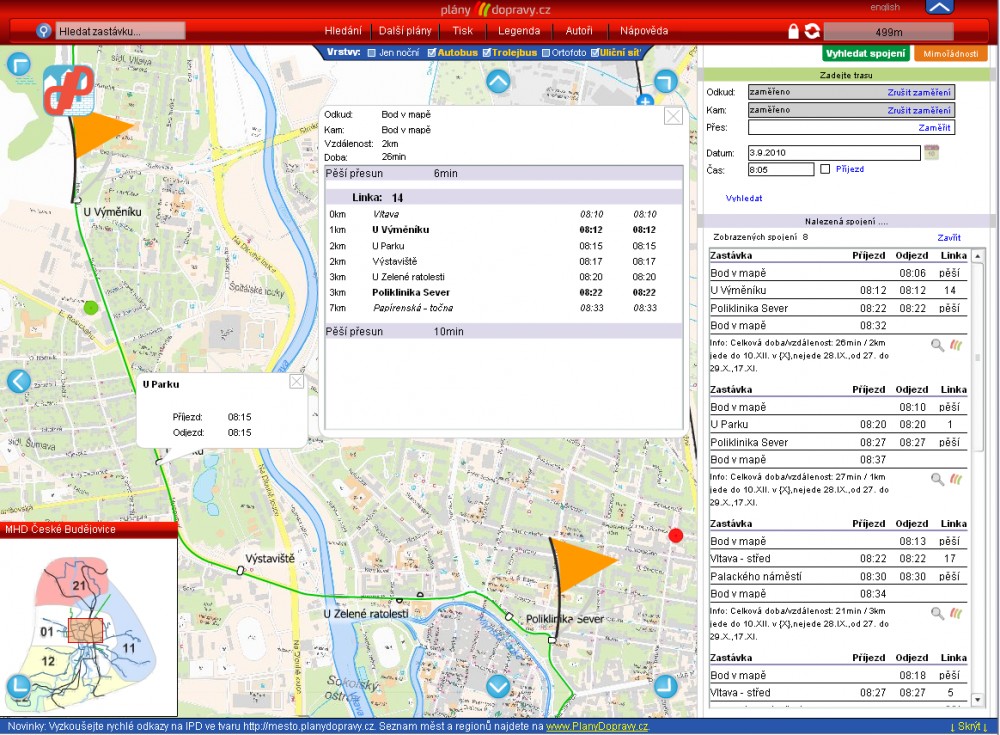The width and height of the screenshot is (1000, 735).
Task: Open the Legenda menu
Action: click(518, 31)
